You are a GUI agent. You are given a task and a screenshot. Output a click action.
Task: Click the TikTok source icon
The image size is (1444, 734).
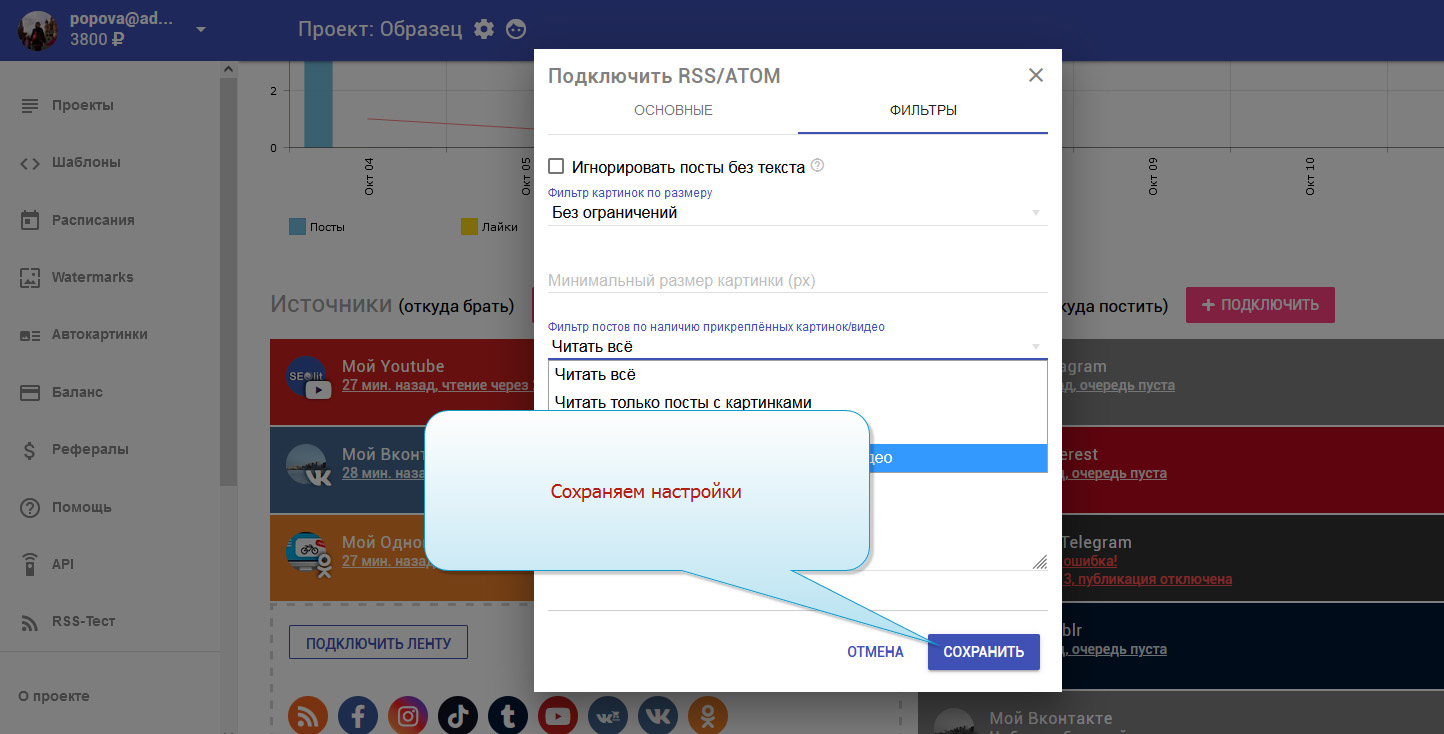point(458,716)
